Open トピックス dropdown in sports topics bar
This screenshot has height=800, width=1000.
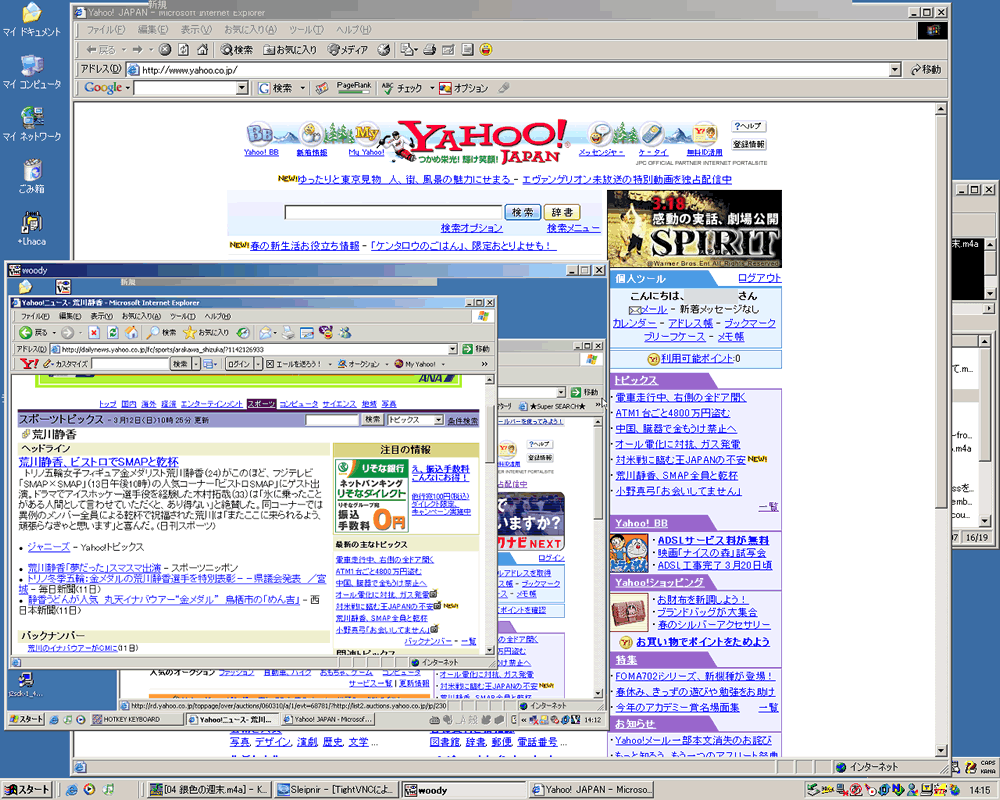438,420
